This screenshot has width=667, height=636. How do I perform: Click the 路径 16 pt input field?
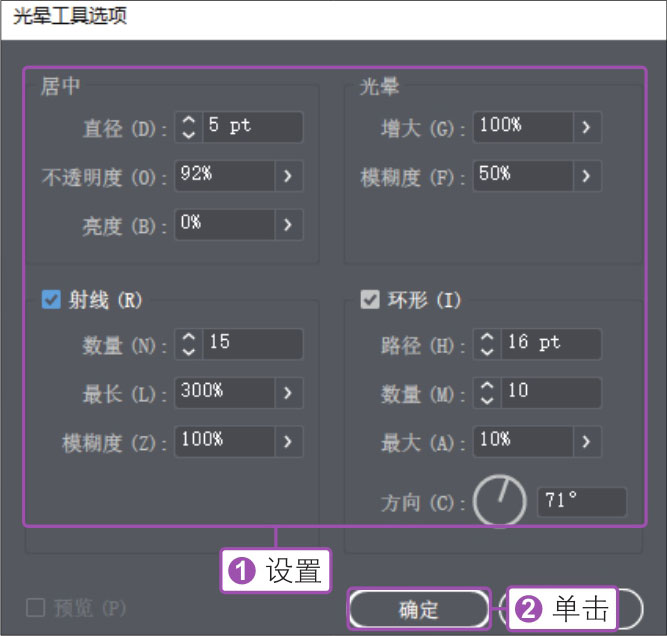pos(551,343)
